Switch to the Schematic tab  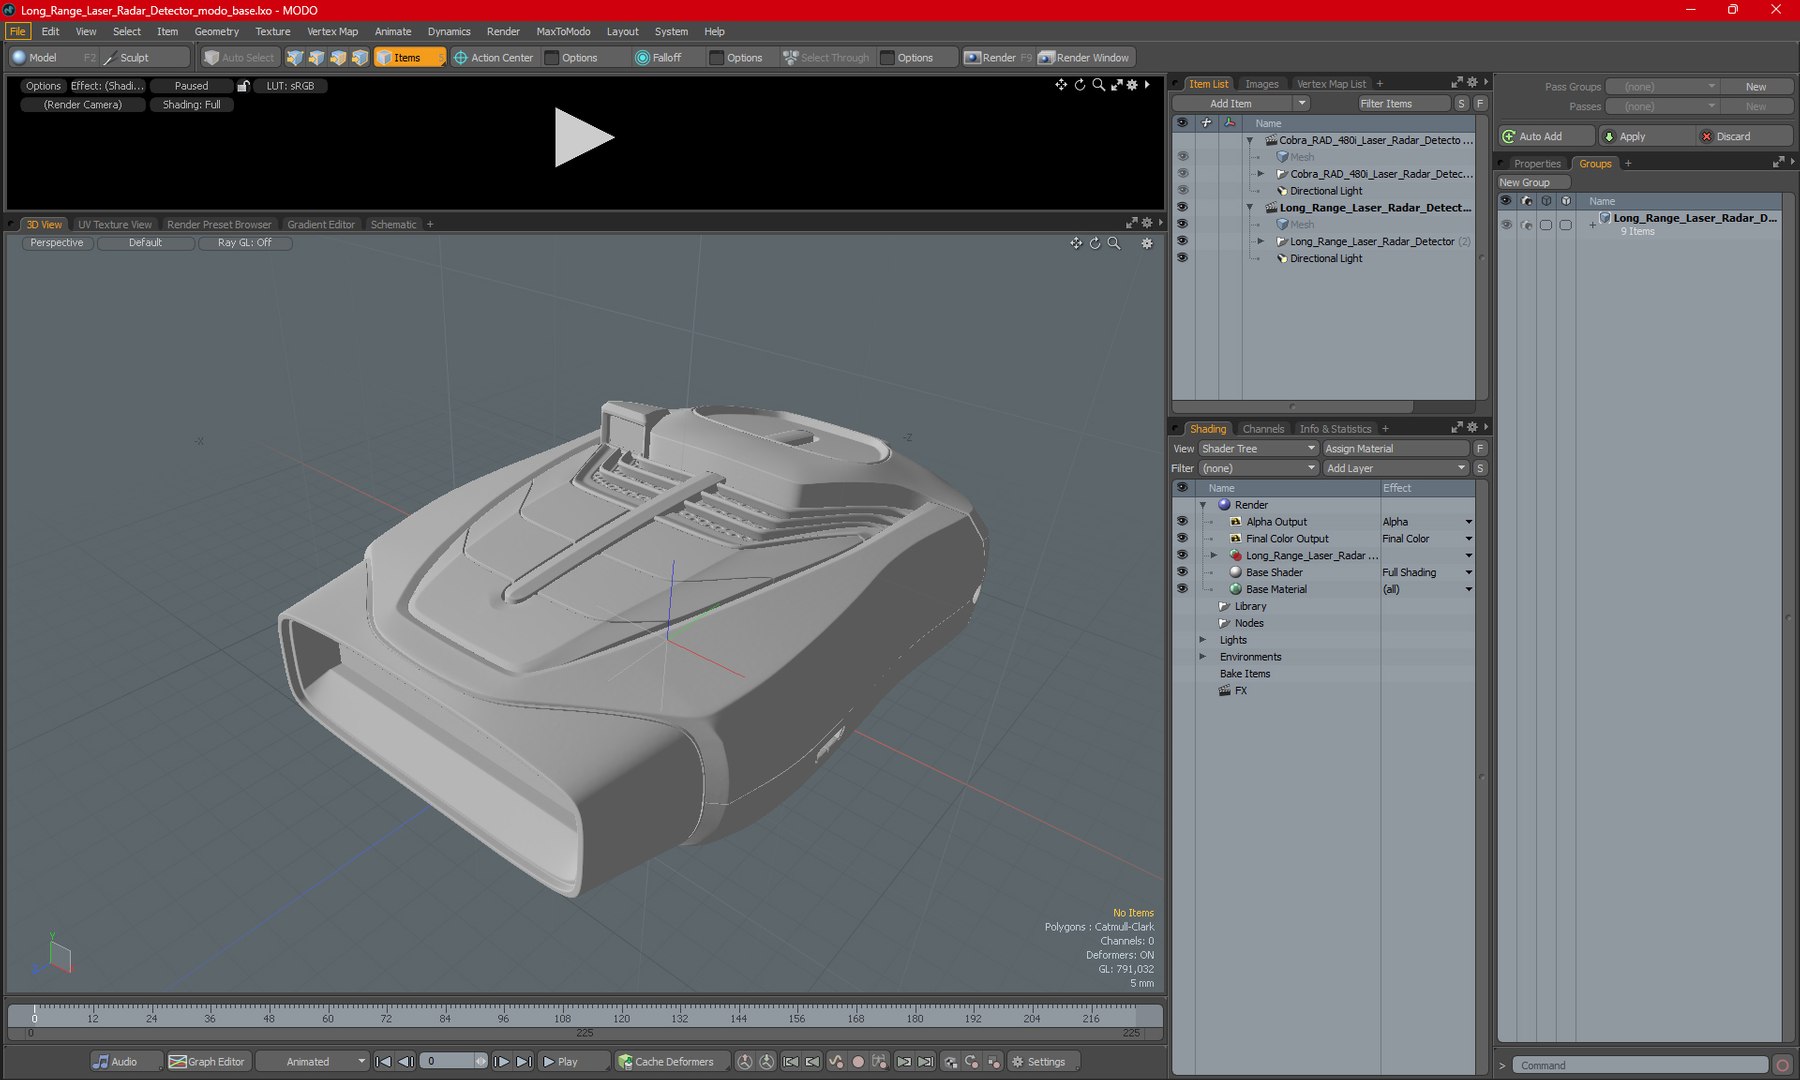tap(393, 225)
